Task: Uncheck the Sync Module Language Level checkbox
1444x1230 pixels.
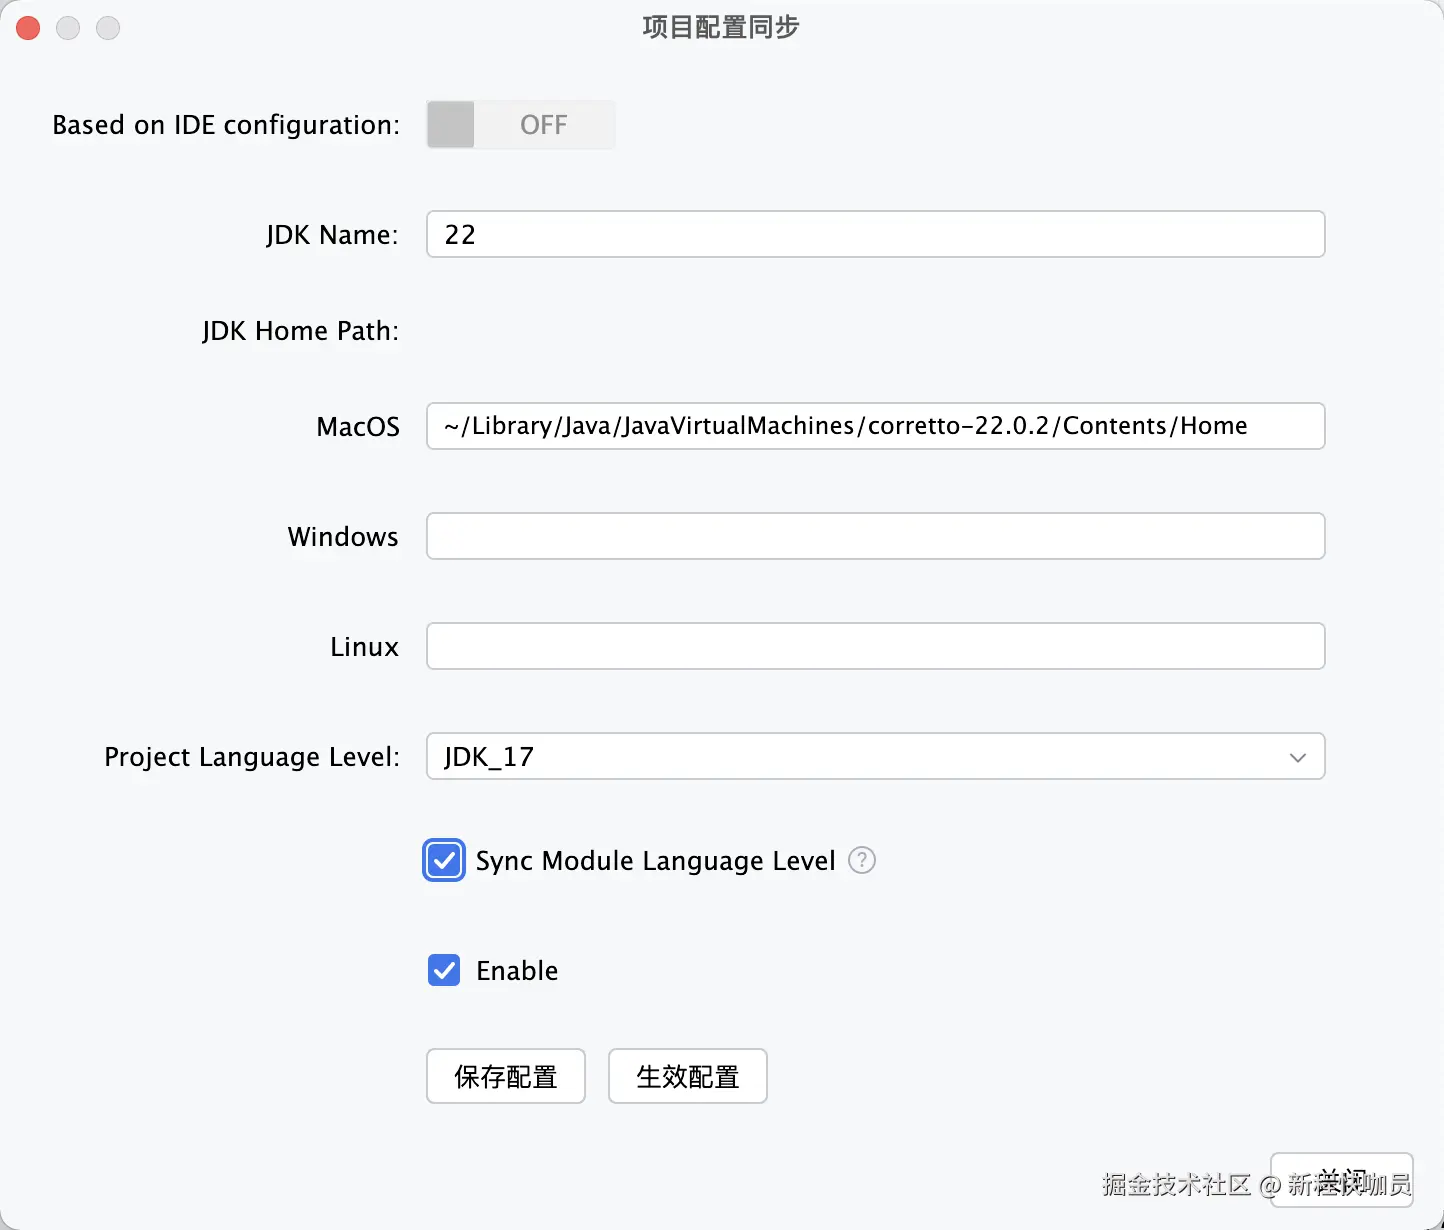Action: [443, 860]
